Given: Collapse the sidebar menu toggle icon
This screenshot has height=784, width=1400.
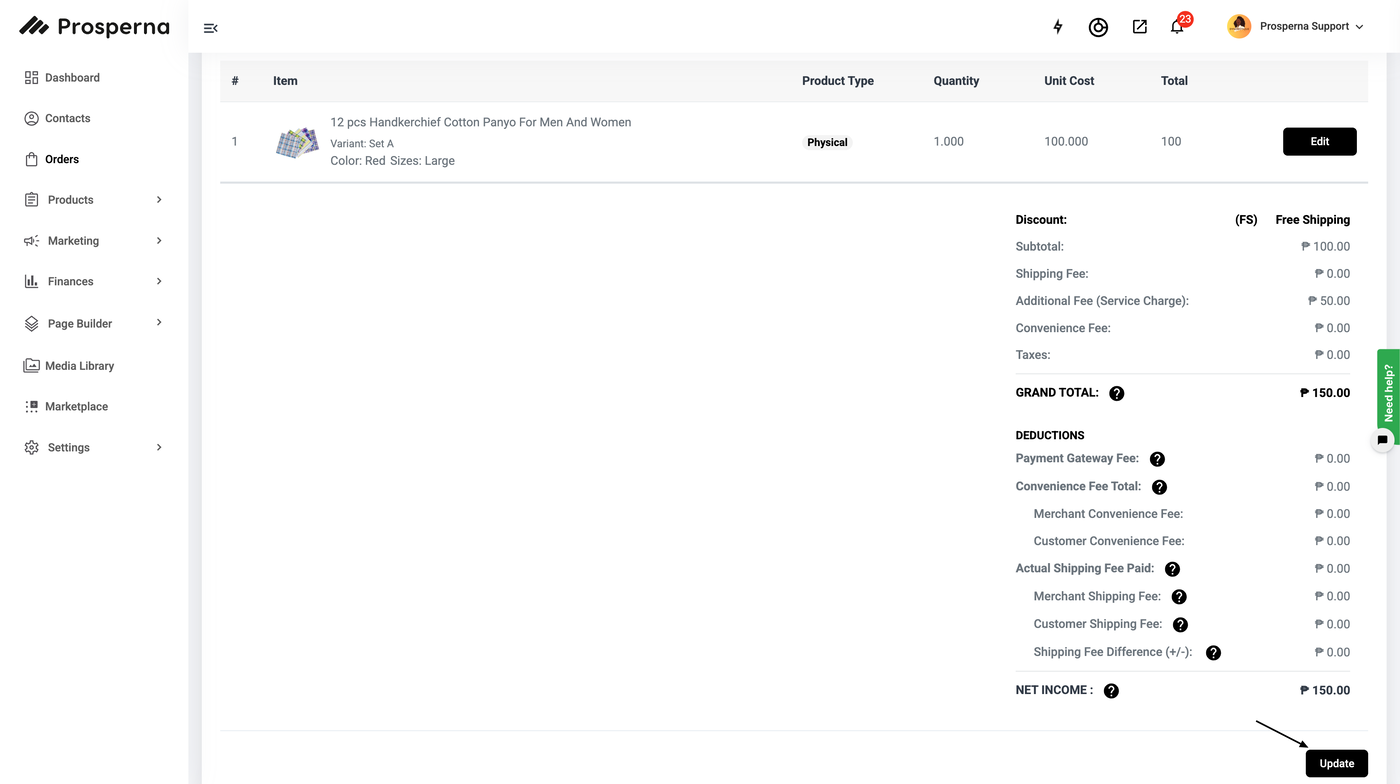Looking at the screenshot, I should 210,28.
